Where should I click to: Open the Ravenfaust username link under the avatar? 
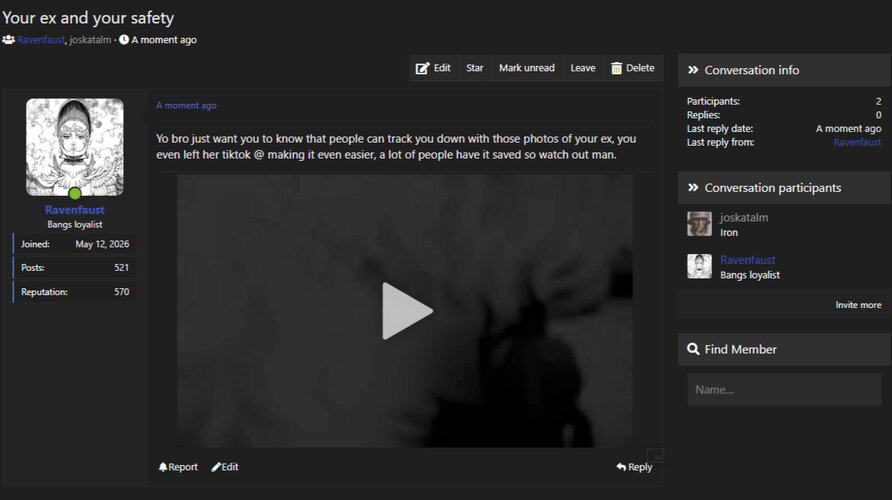tap(75, 210)
